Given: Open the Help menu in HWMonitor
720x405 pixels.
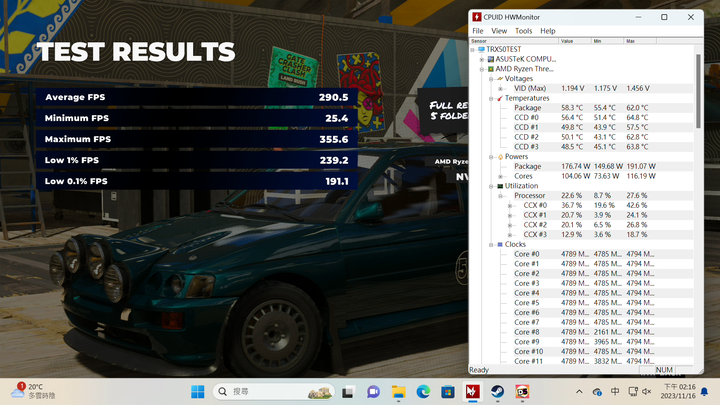Looking at the screenshot, I should click(547, 31).
